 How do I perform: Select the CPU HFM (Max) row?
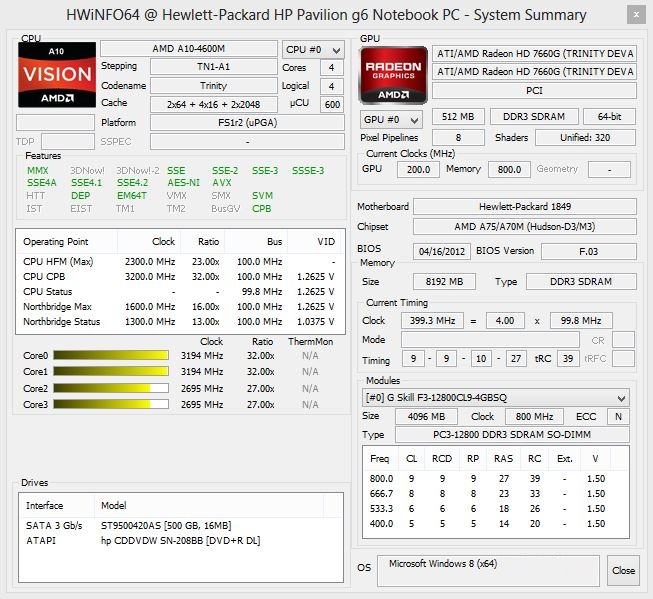click(179, 262)
